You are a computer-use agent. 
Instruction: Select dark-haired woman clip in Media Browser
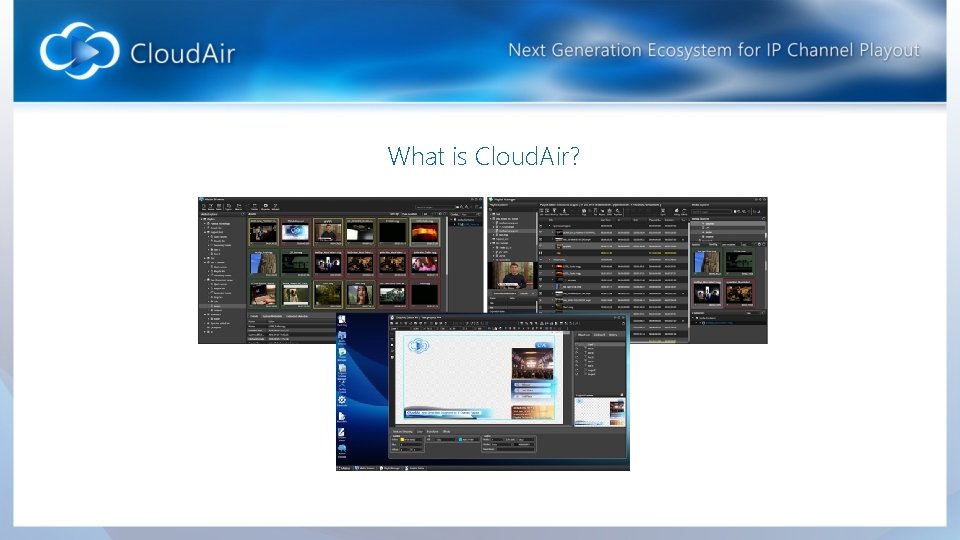coord(360,295)
